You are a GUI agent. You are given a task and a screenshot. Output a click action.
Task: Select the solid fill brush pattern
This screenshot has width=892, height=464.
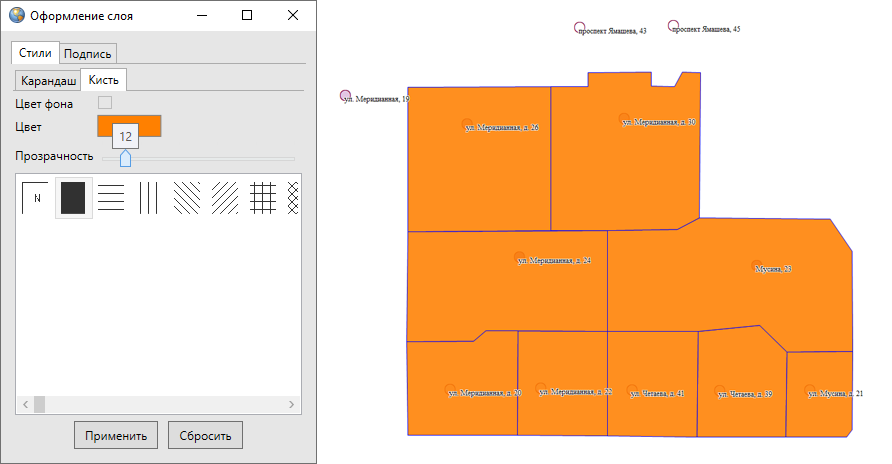(73, 198)
